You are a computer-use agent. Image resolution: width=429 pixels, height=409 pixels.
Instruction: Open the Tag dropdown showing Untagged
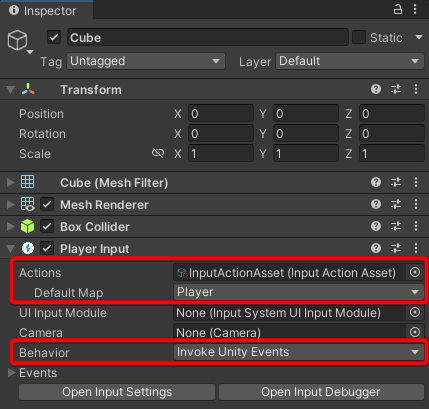click(146, 61)
